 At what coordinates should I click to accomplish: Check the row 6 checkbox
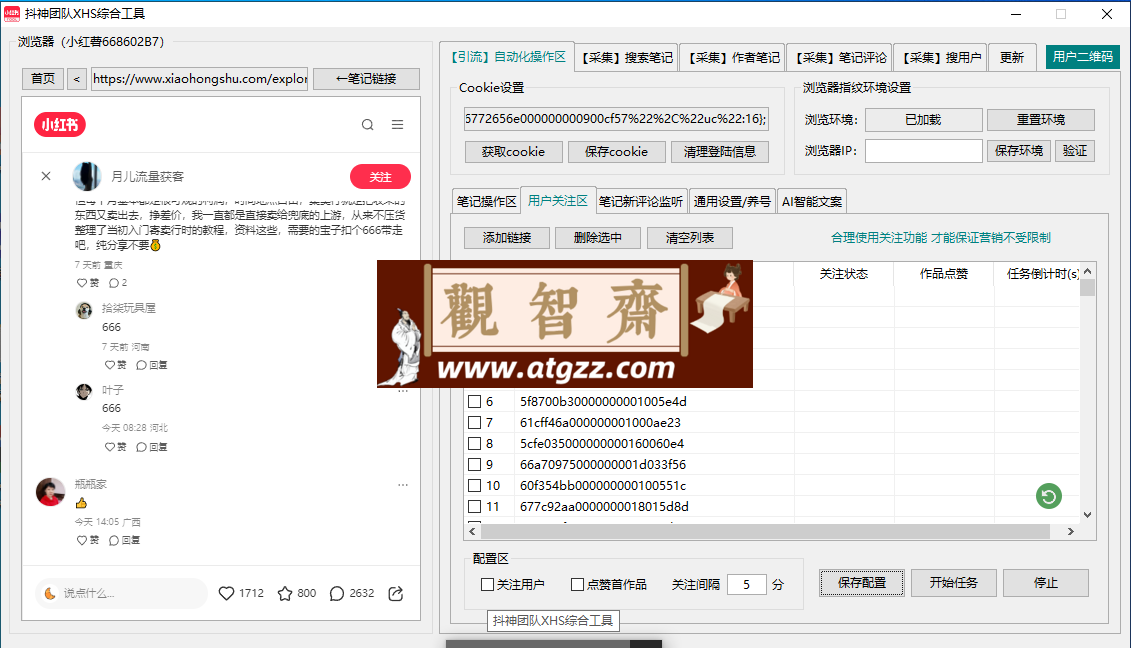(x=475, y=401)
